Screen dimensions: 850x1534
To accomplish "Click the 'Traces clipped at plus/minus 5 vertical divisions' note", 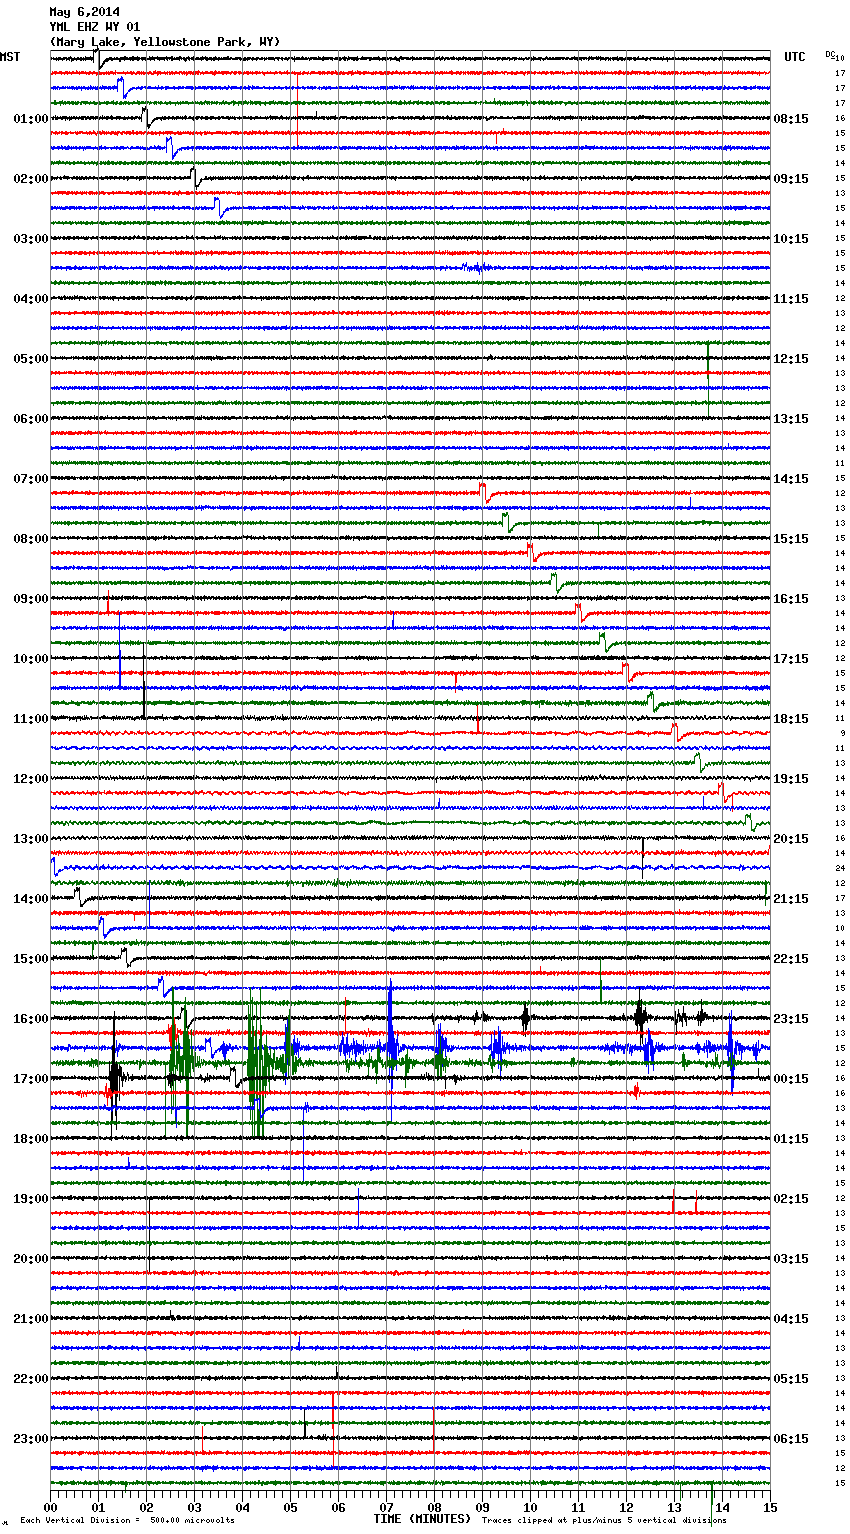I will pos(604,1520).
